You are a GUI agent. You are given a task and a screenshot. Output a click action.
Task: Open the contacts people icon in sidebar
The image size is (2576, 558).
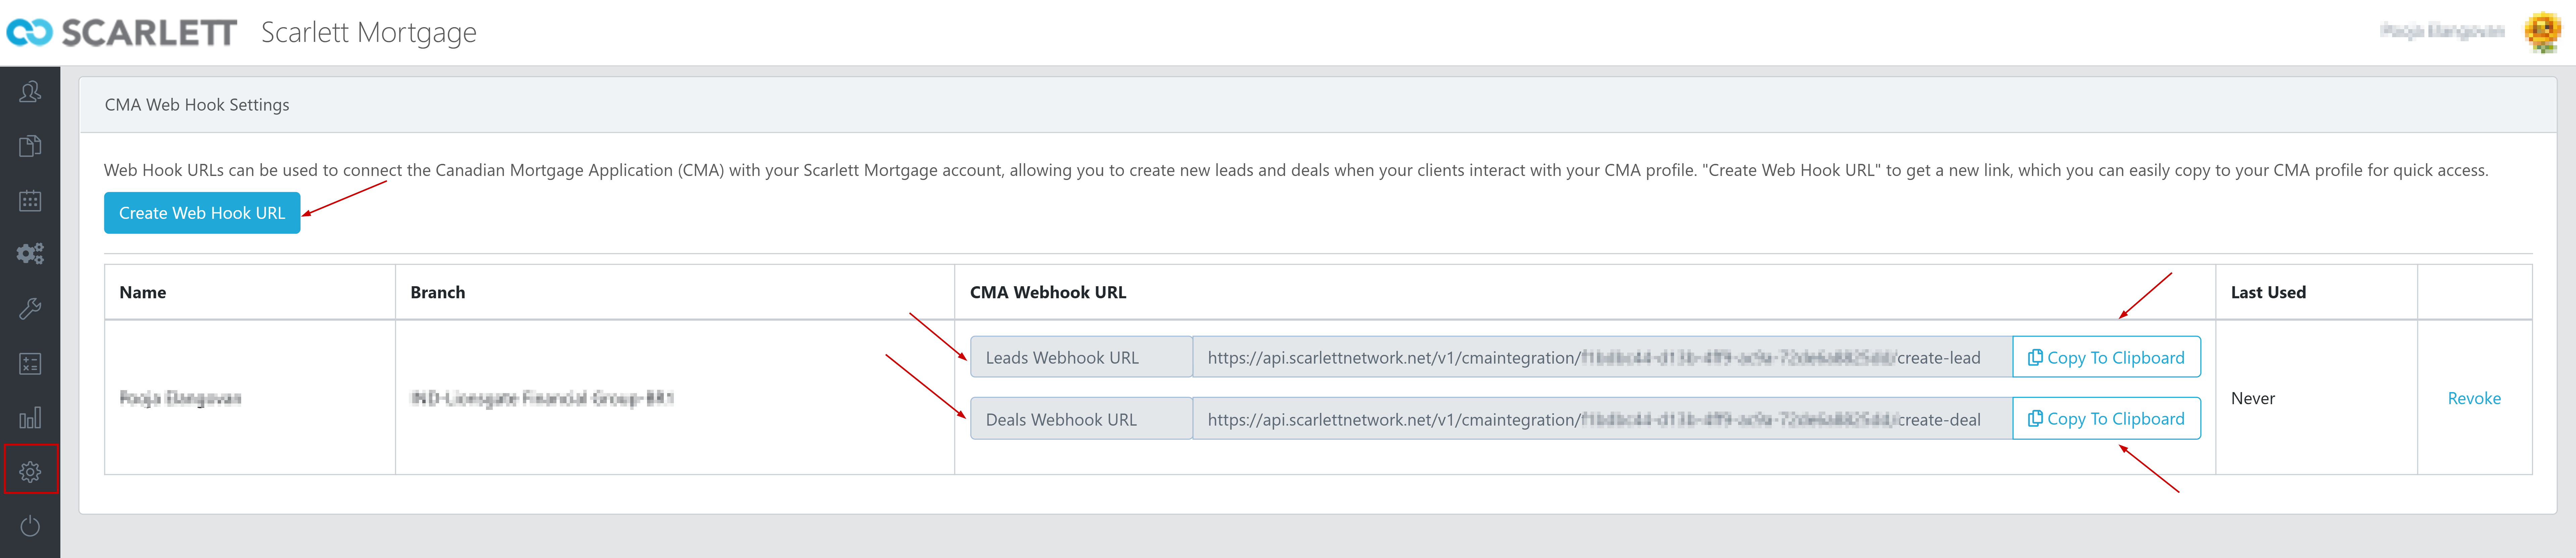point(30,92)
